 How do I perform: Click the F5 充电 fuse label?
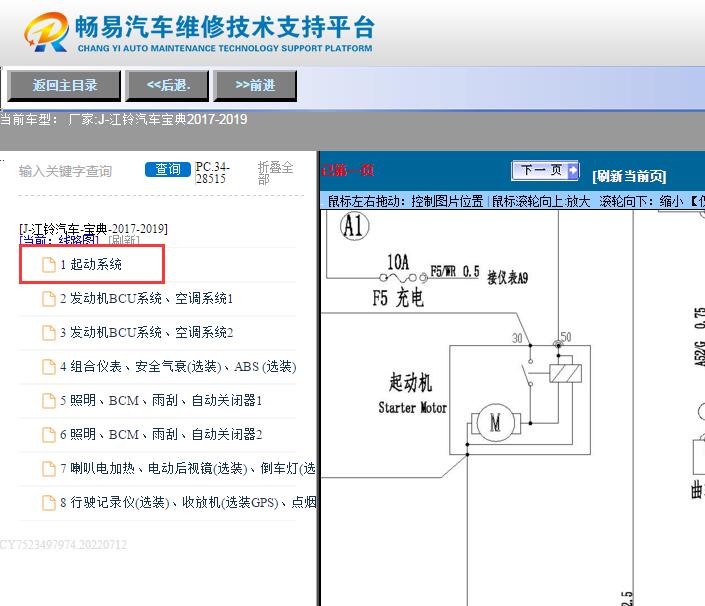coord(398,298)
